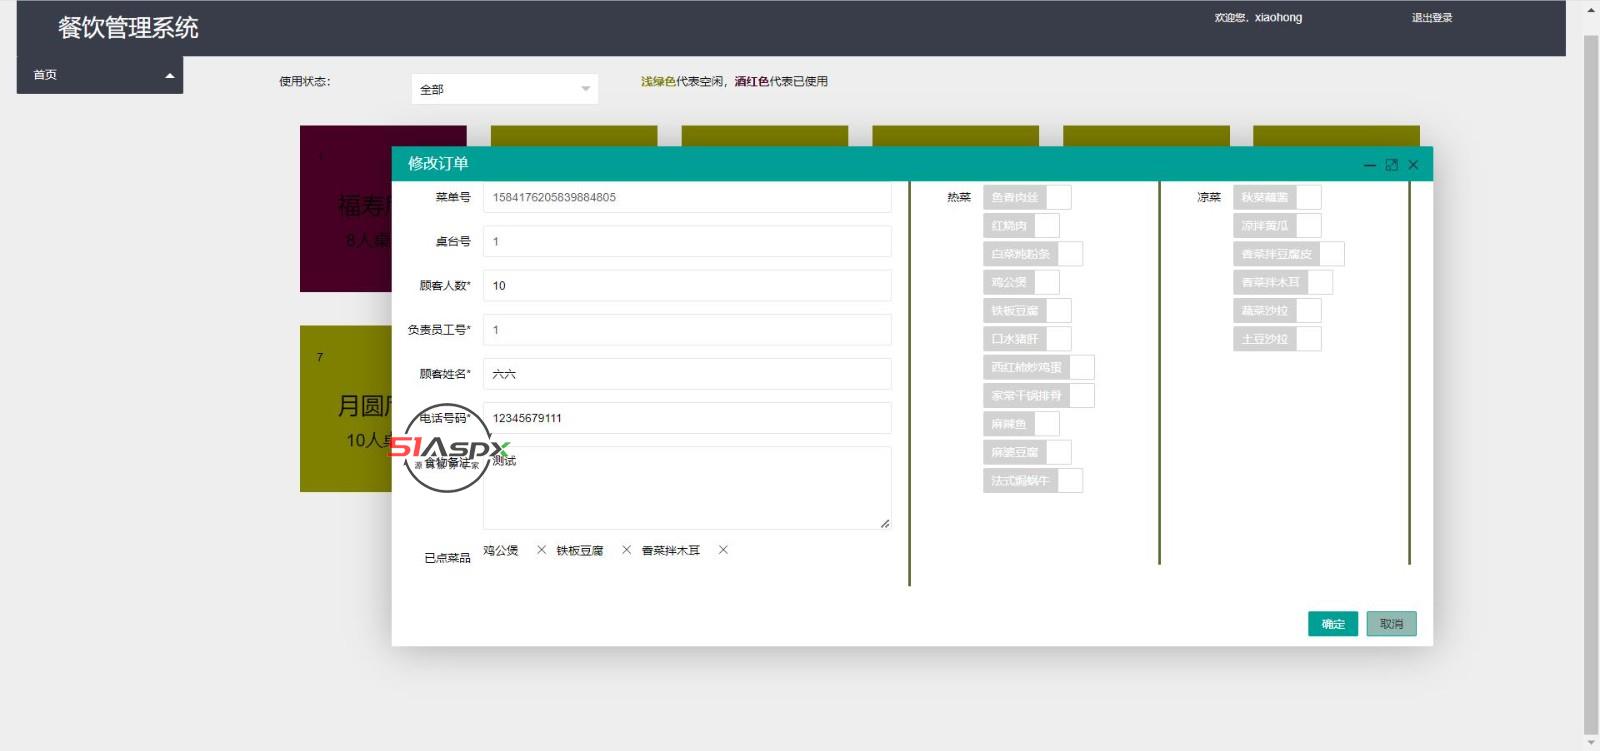The width and height of the screenshot is (1600, 751).
Task: Select the purple table 1 card behind dialog
Action: click(x=345, y=209)
